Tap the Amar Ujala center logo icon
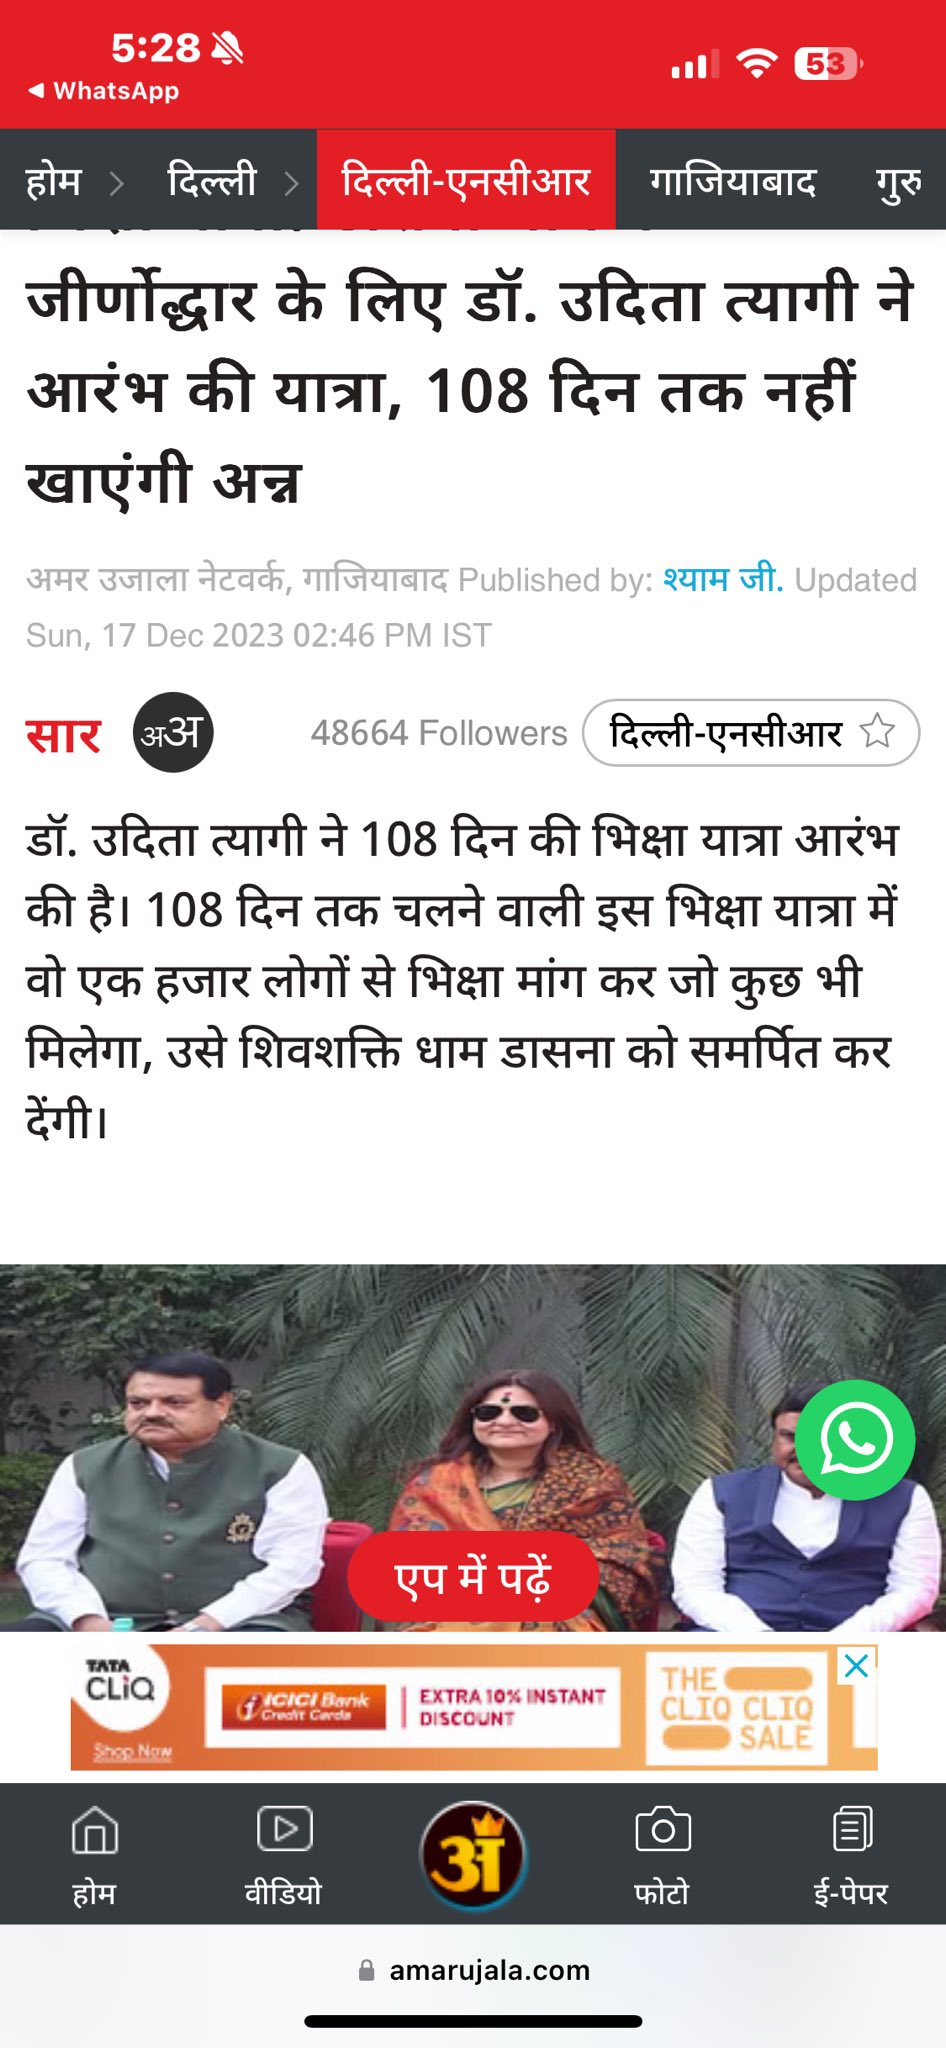This screenshot has height=2048, width=946. coord(473,1855)
